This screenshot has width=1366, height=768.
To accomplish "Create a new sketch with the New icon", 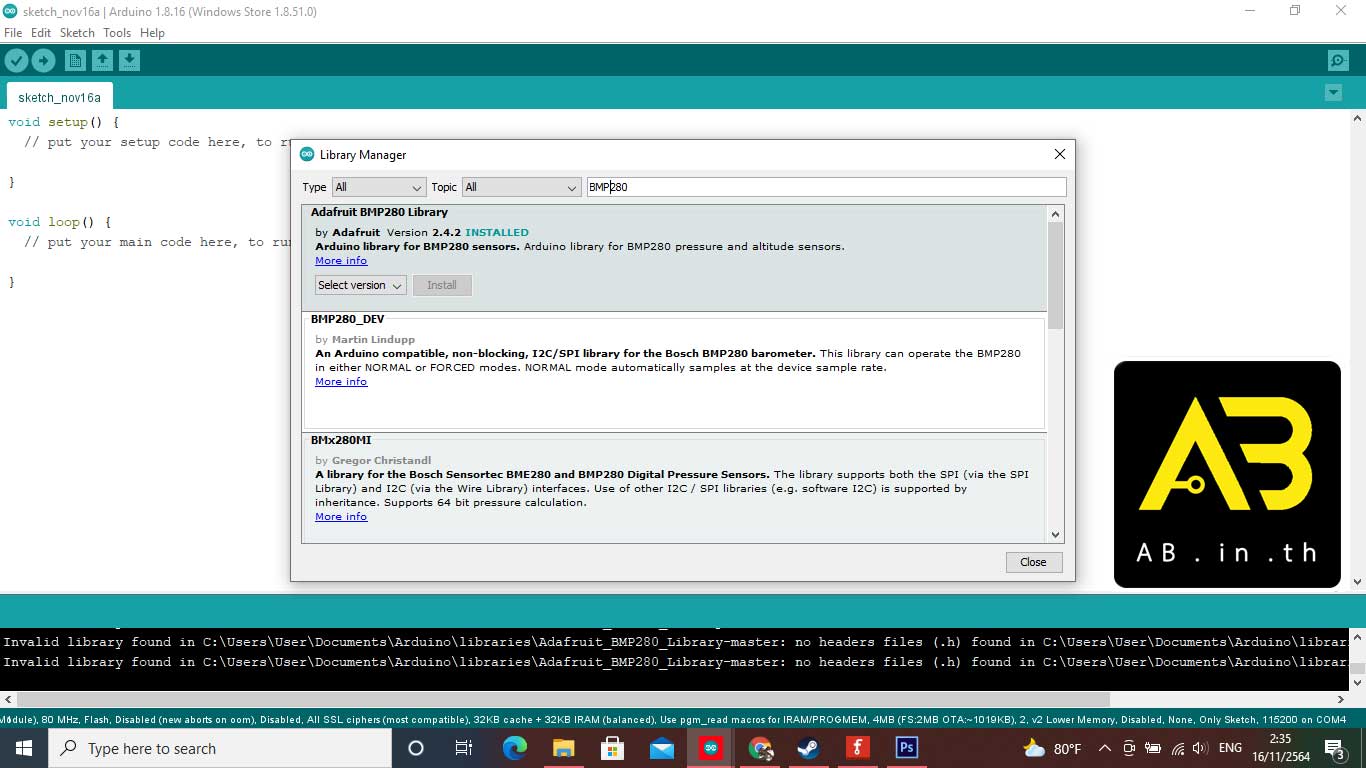I will point(75,61).
